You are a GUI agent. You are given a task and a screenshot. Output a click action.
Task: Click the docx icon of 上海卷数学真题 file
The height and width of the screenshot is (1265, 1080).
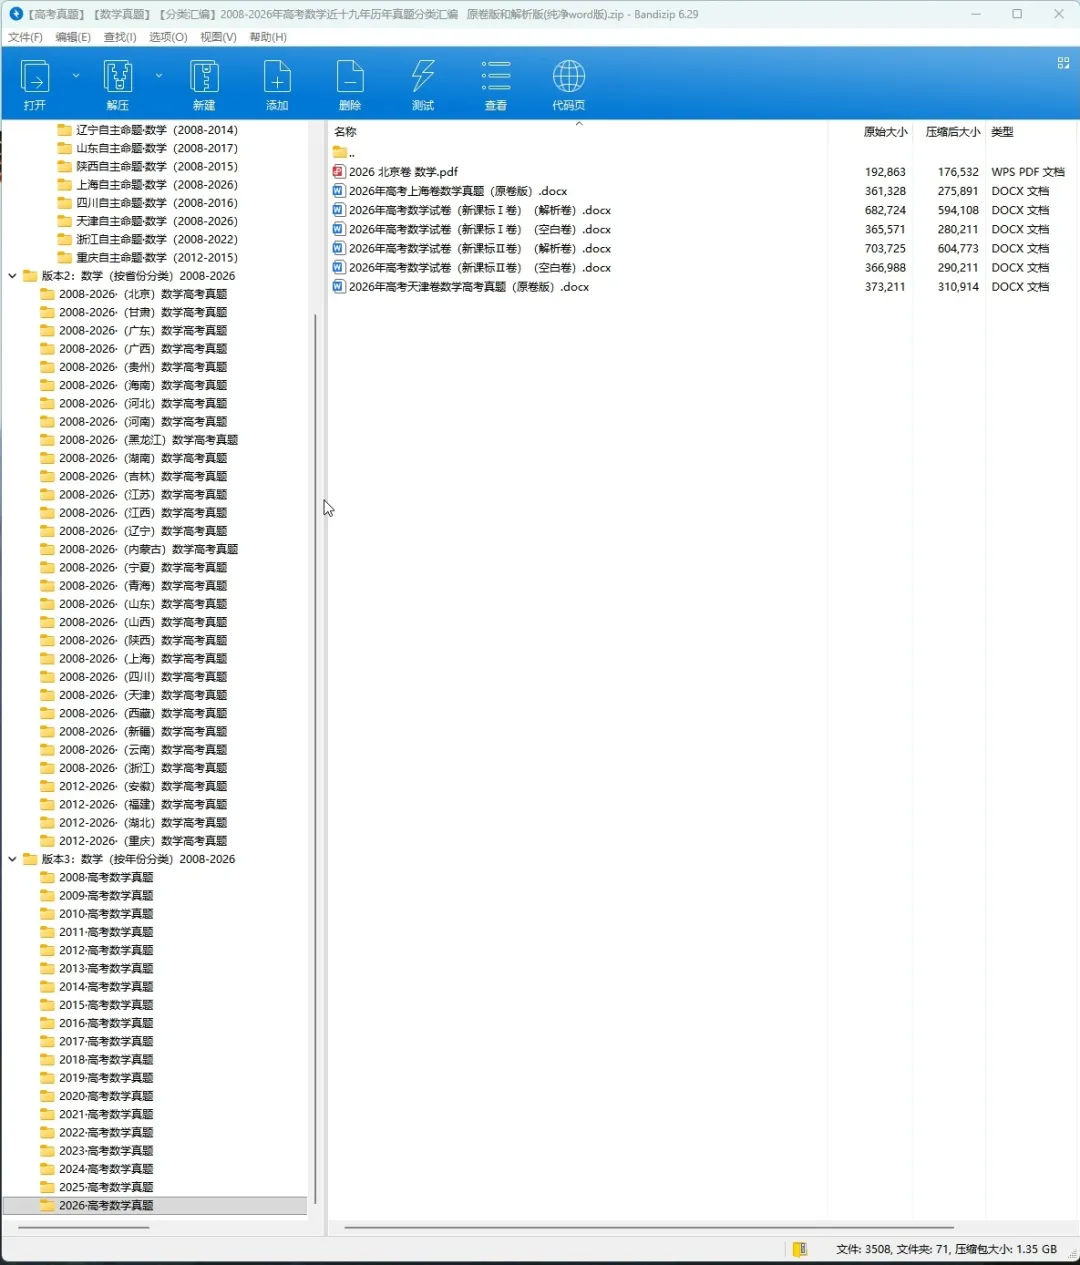pos(339,191)
